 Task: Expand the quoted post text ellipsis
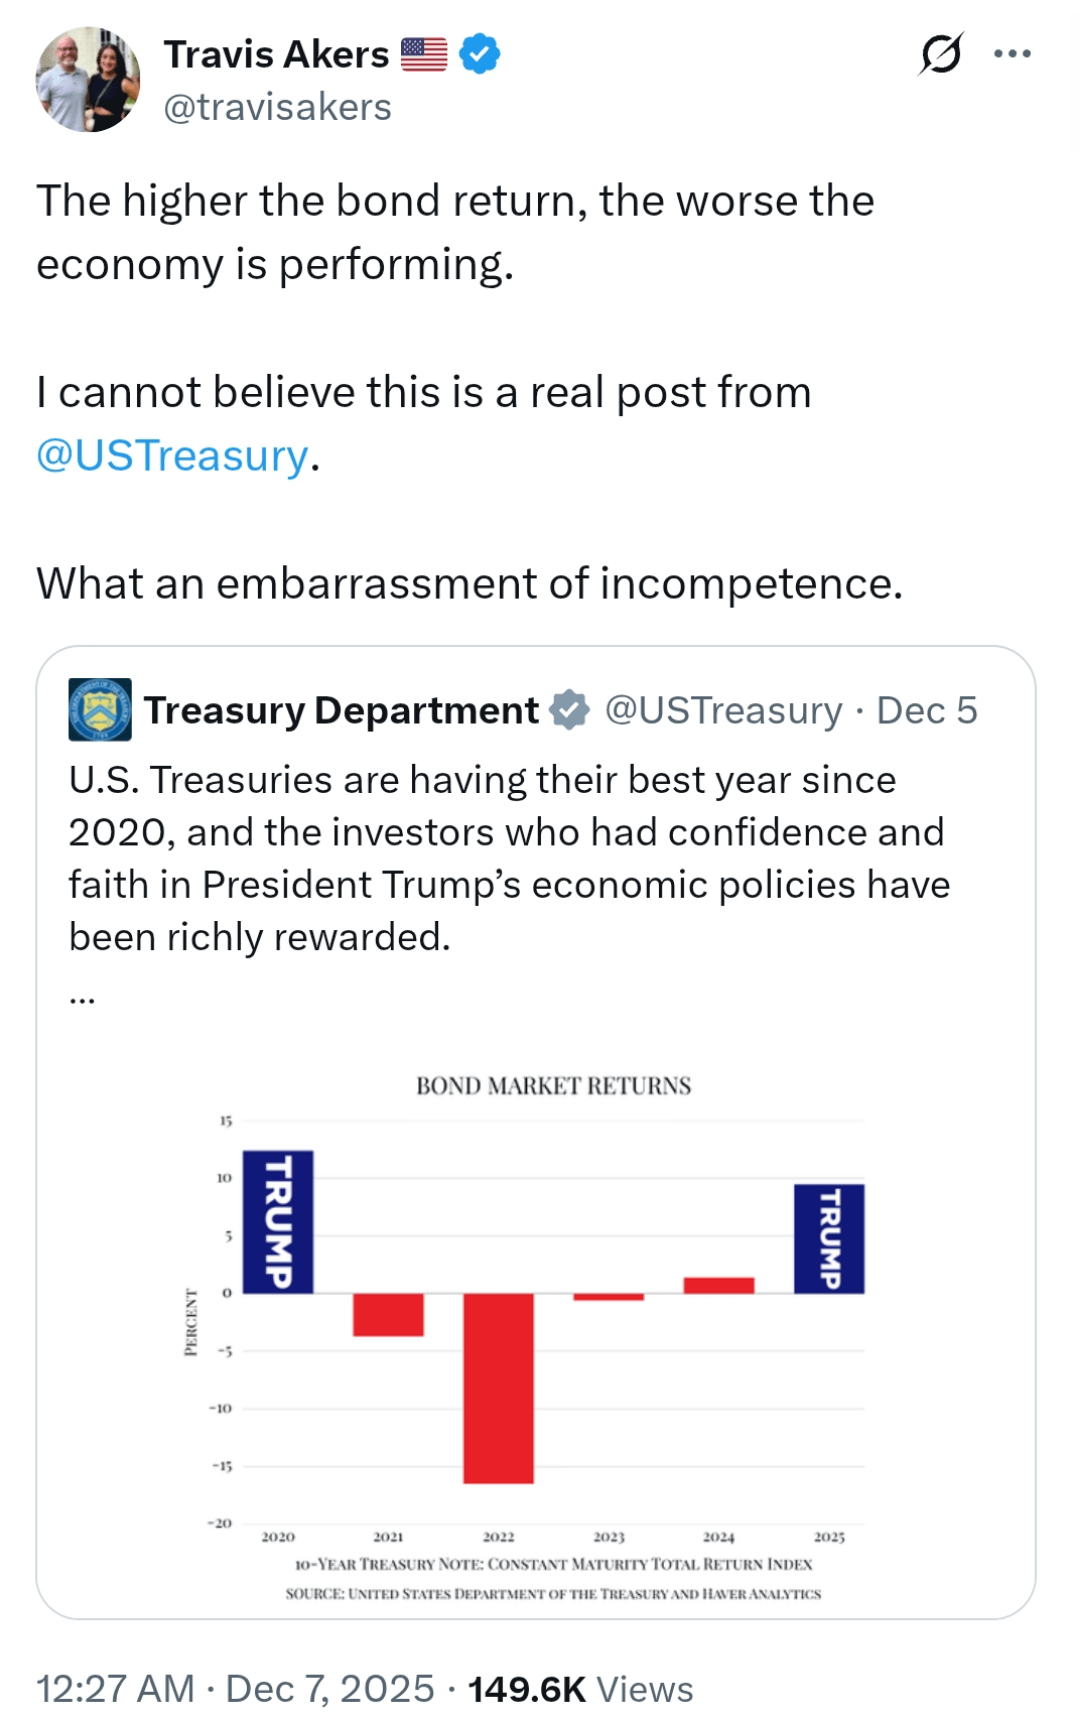point(82,996)
